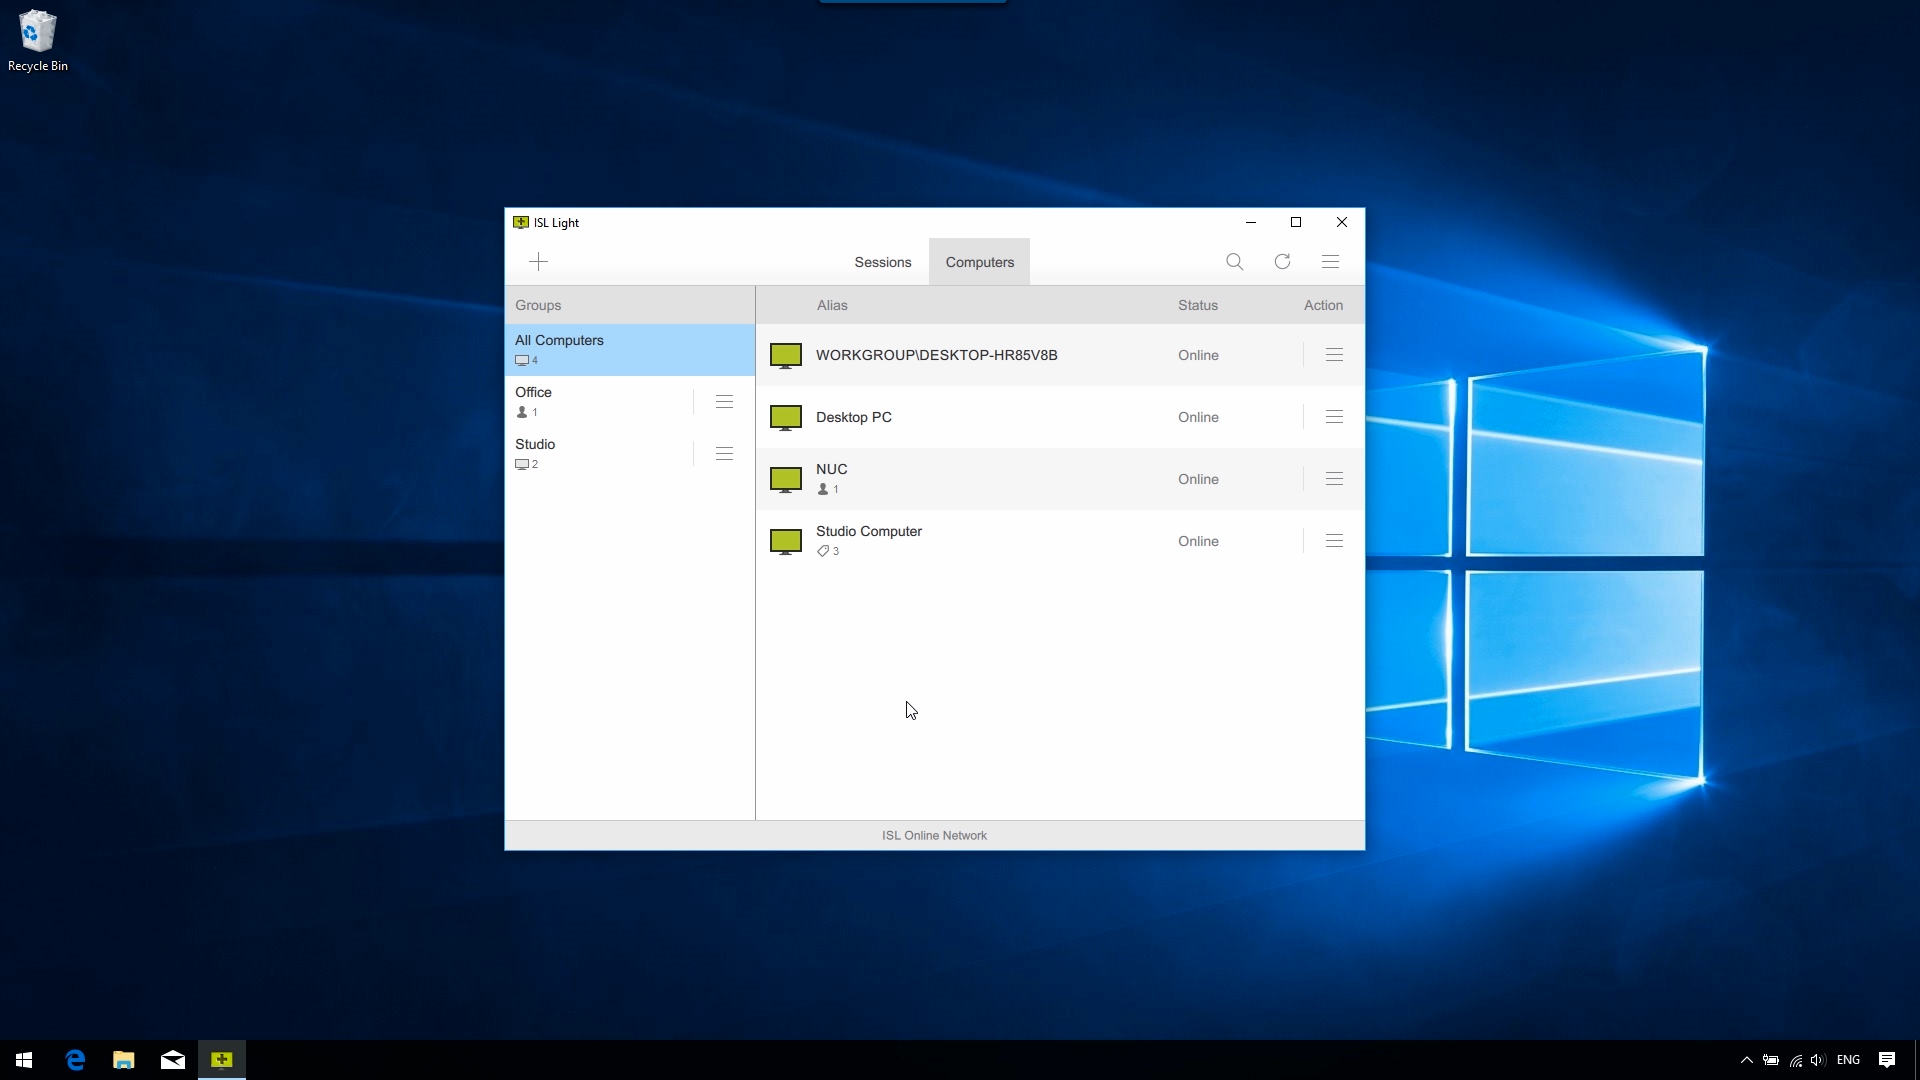1920x1080 pixels.
Task: Open the main hamburger menu in toolbar
Action: pyautogui.click(x=1330, y=262)
